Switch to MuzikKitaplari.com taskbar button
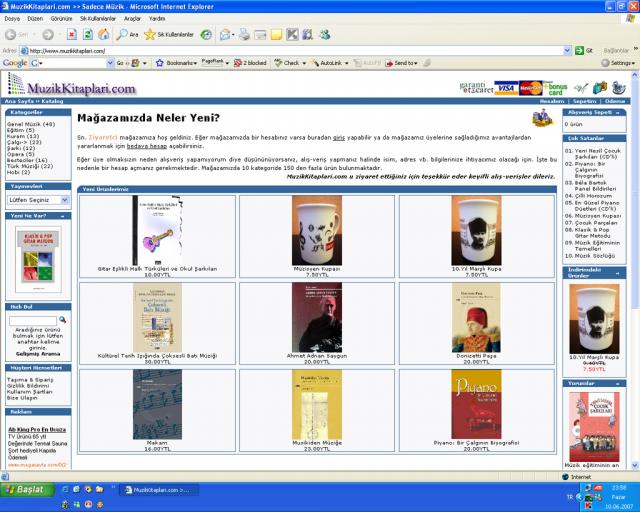This screenshot has width=640, height=512. coord(158,490)
